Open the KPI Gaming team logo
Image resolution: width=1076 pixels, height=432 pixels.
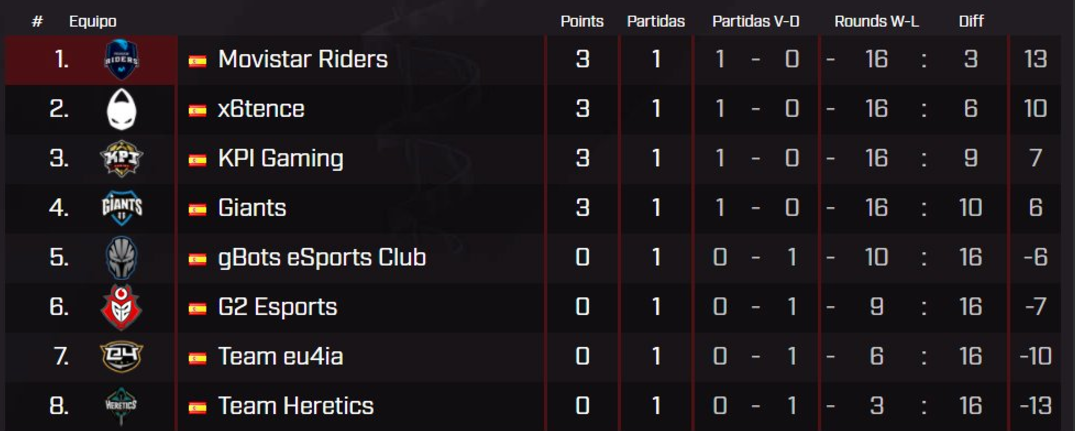point(121,159)
